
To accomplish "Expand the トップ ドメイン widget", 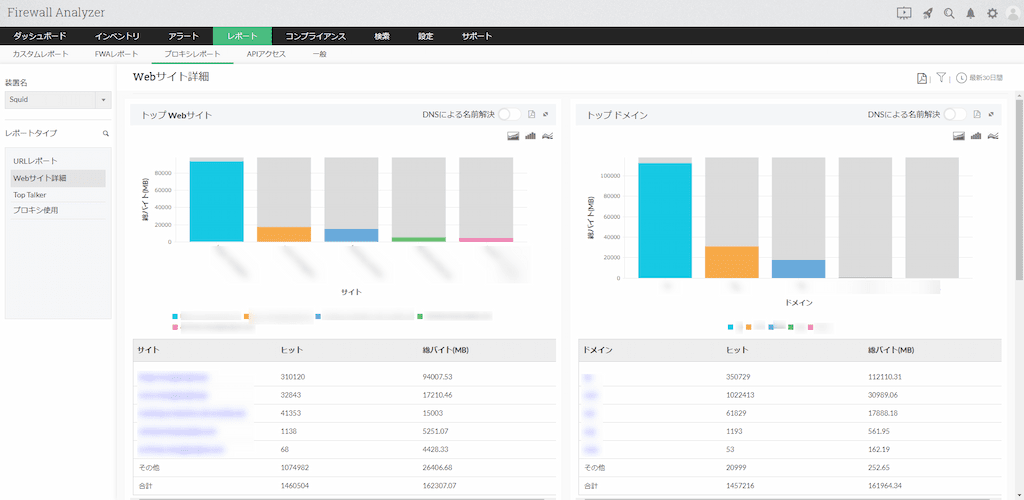I will click(x=991, y=114).
